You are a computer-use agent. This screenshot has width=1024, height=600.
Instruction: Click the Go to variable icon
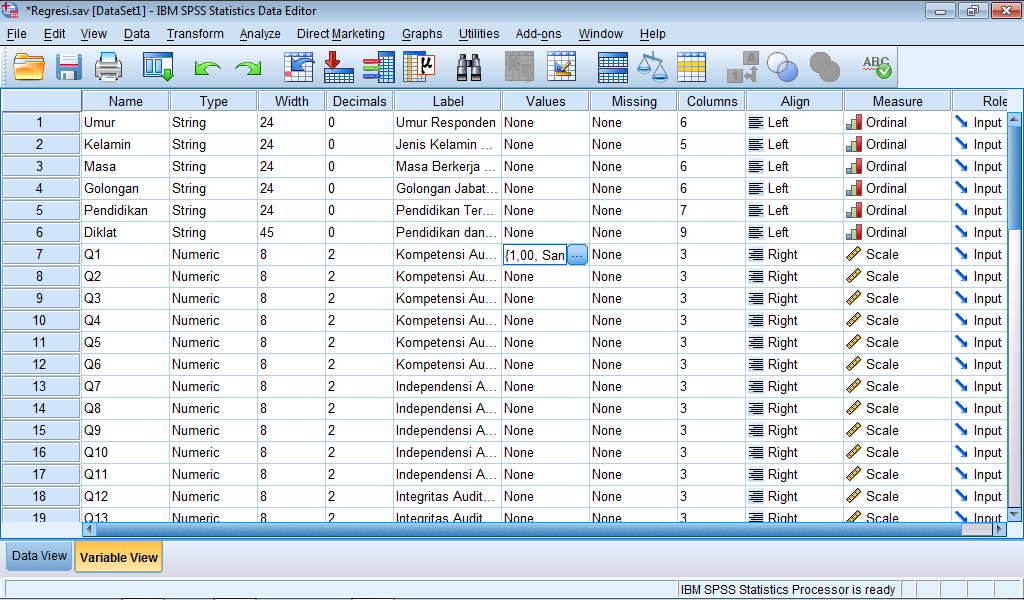(338, 67)
